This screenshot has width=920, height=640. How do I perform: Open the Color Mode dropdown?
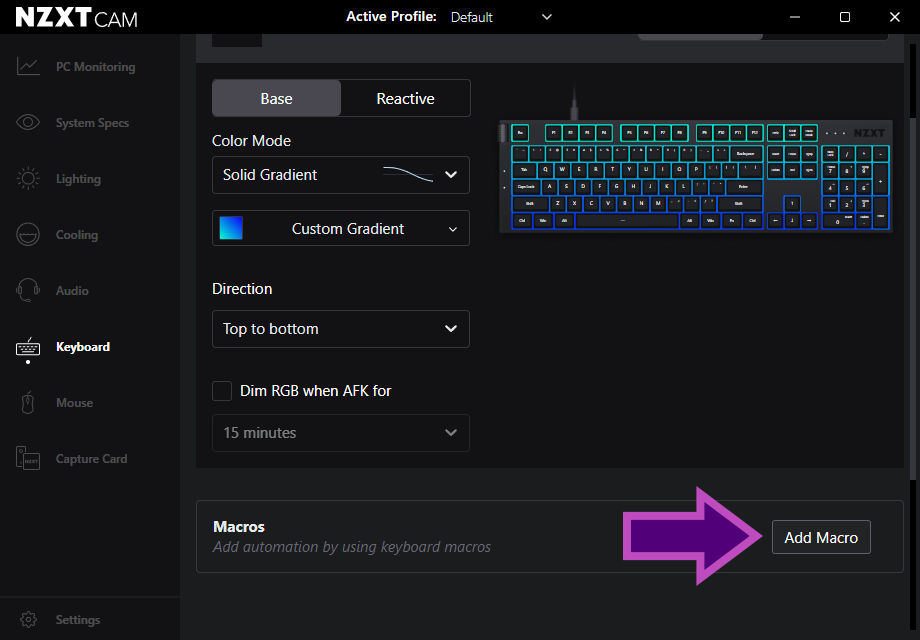coord(340,175)
